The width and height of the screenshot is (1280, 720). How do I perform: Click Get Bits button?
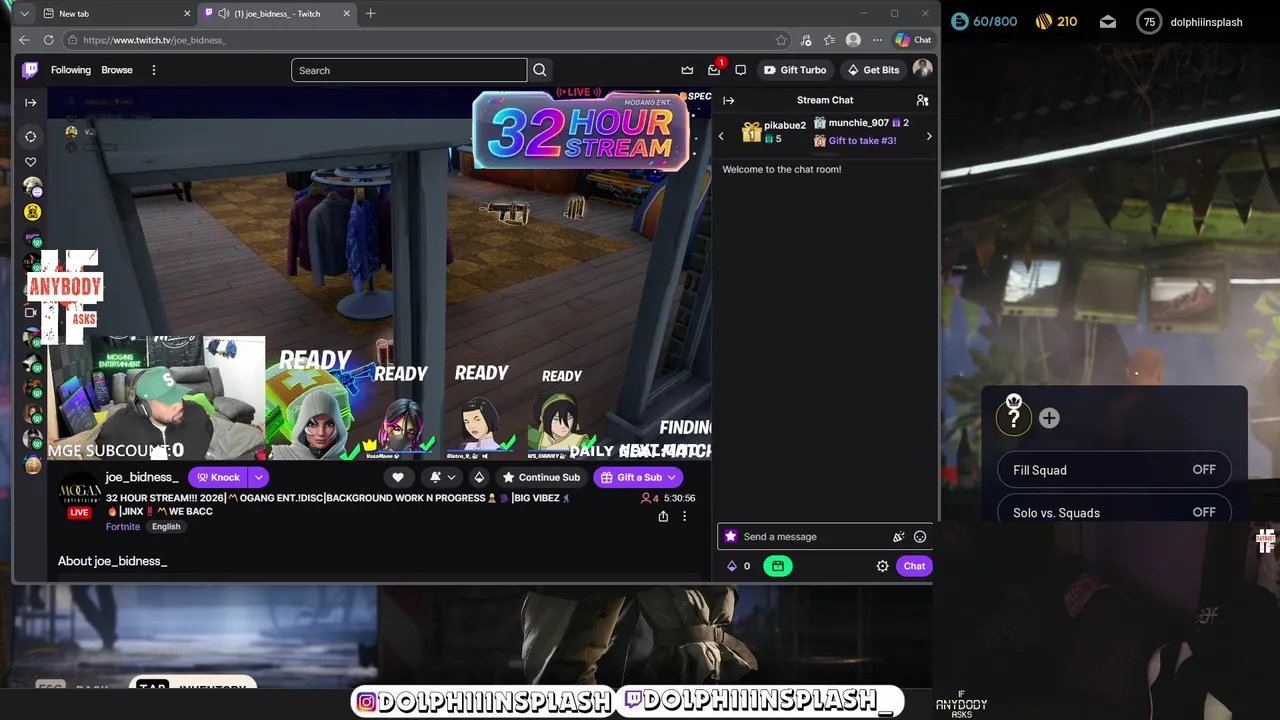tap(873, 70)
